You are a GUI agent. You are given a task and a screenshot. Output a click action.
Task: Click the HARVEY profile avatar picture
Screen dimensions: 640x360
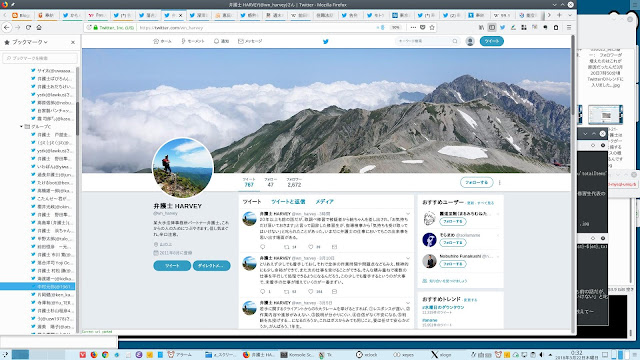(182, 168)
